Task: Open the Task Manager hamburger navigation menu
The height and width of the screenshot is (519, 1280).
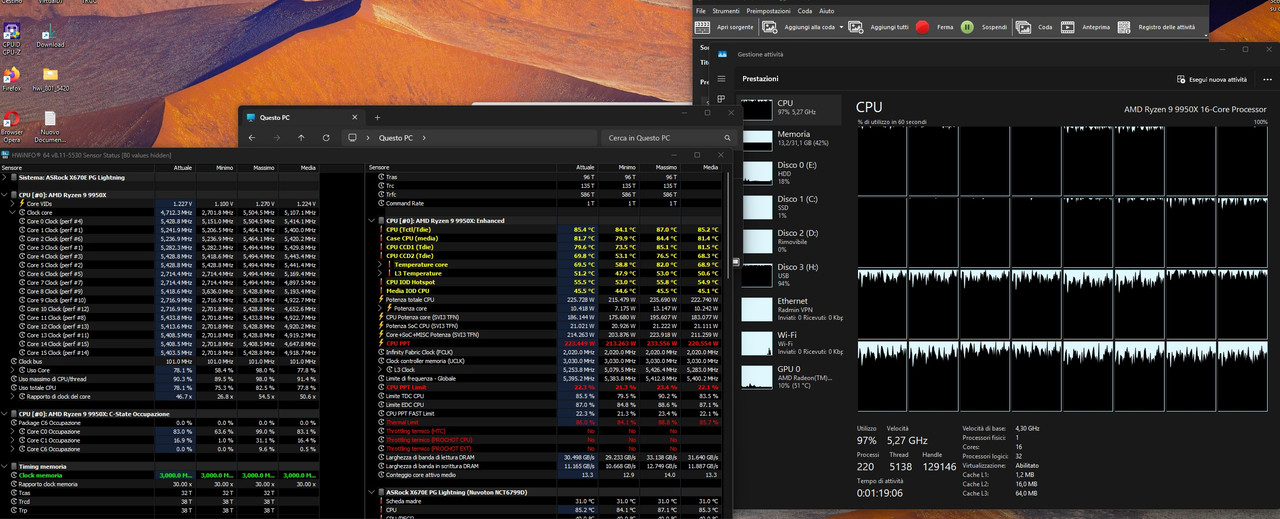Action: coord(722,78)
